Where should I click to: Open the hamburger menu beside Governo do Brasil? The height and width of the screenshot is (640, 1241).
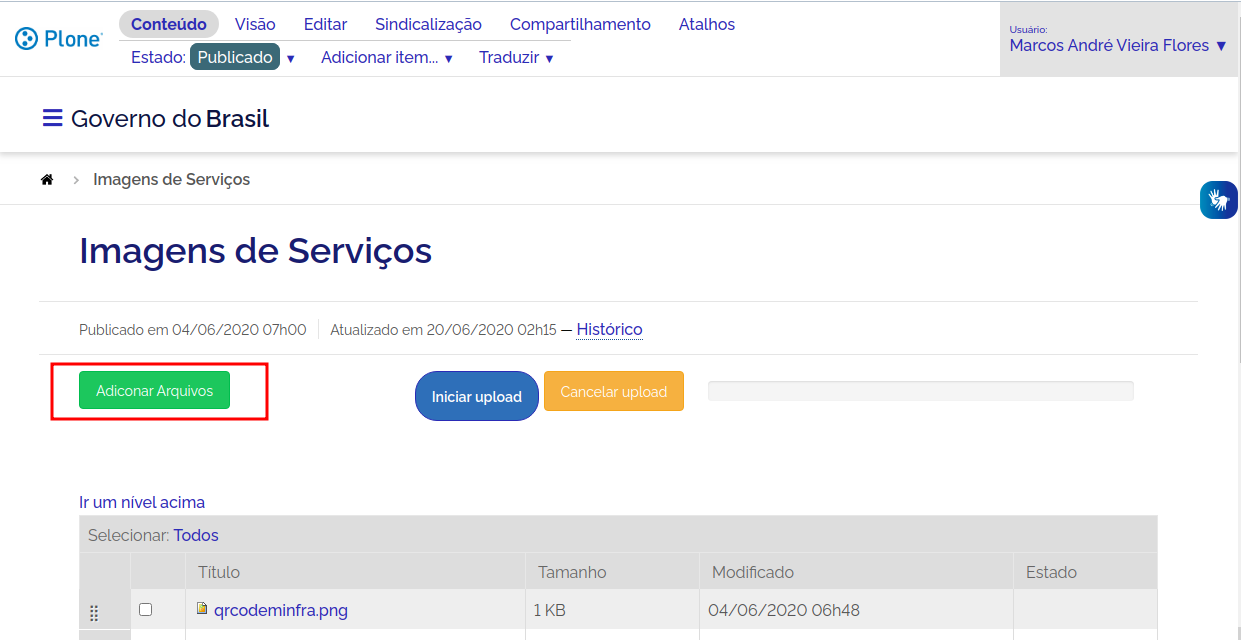pos(52,119)
